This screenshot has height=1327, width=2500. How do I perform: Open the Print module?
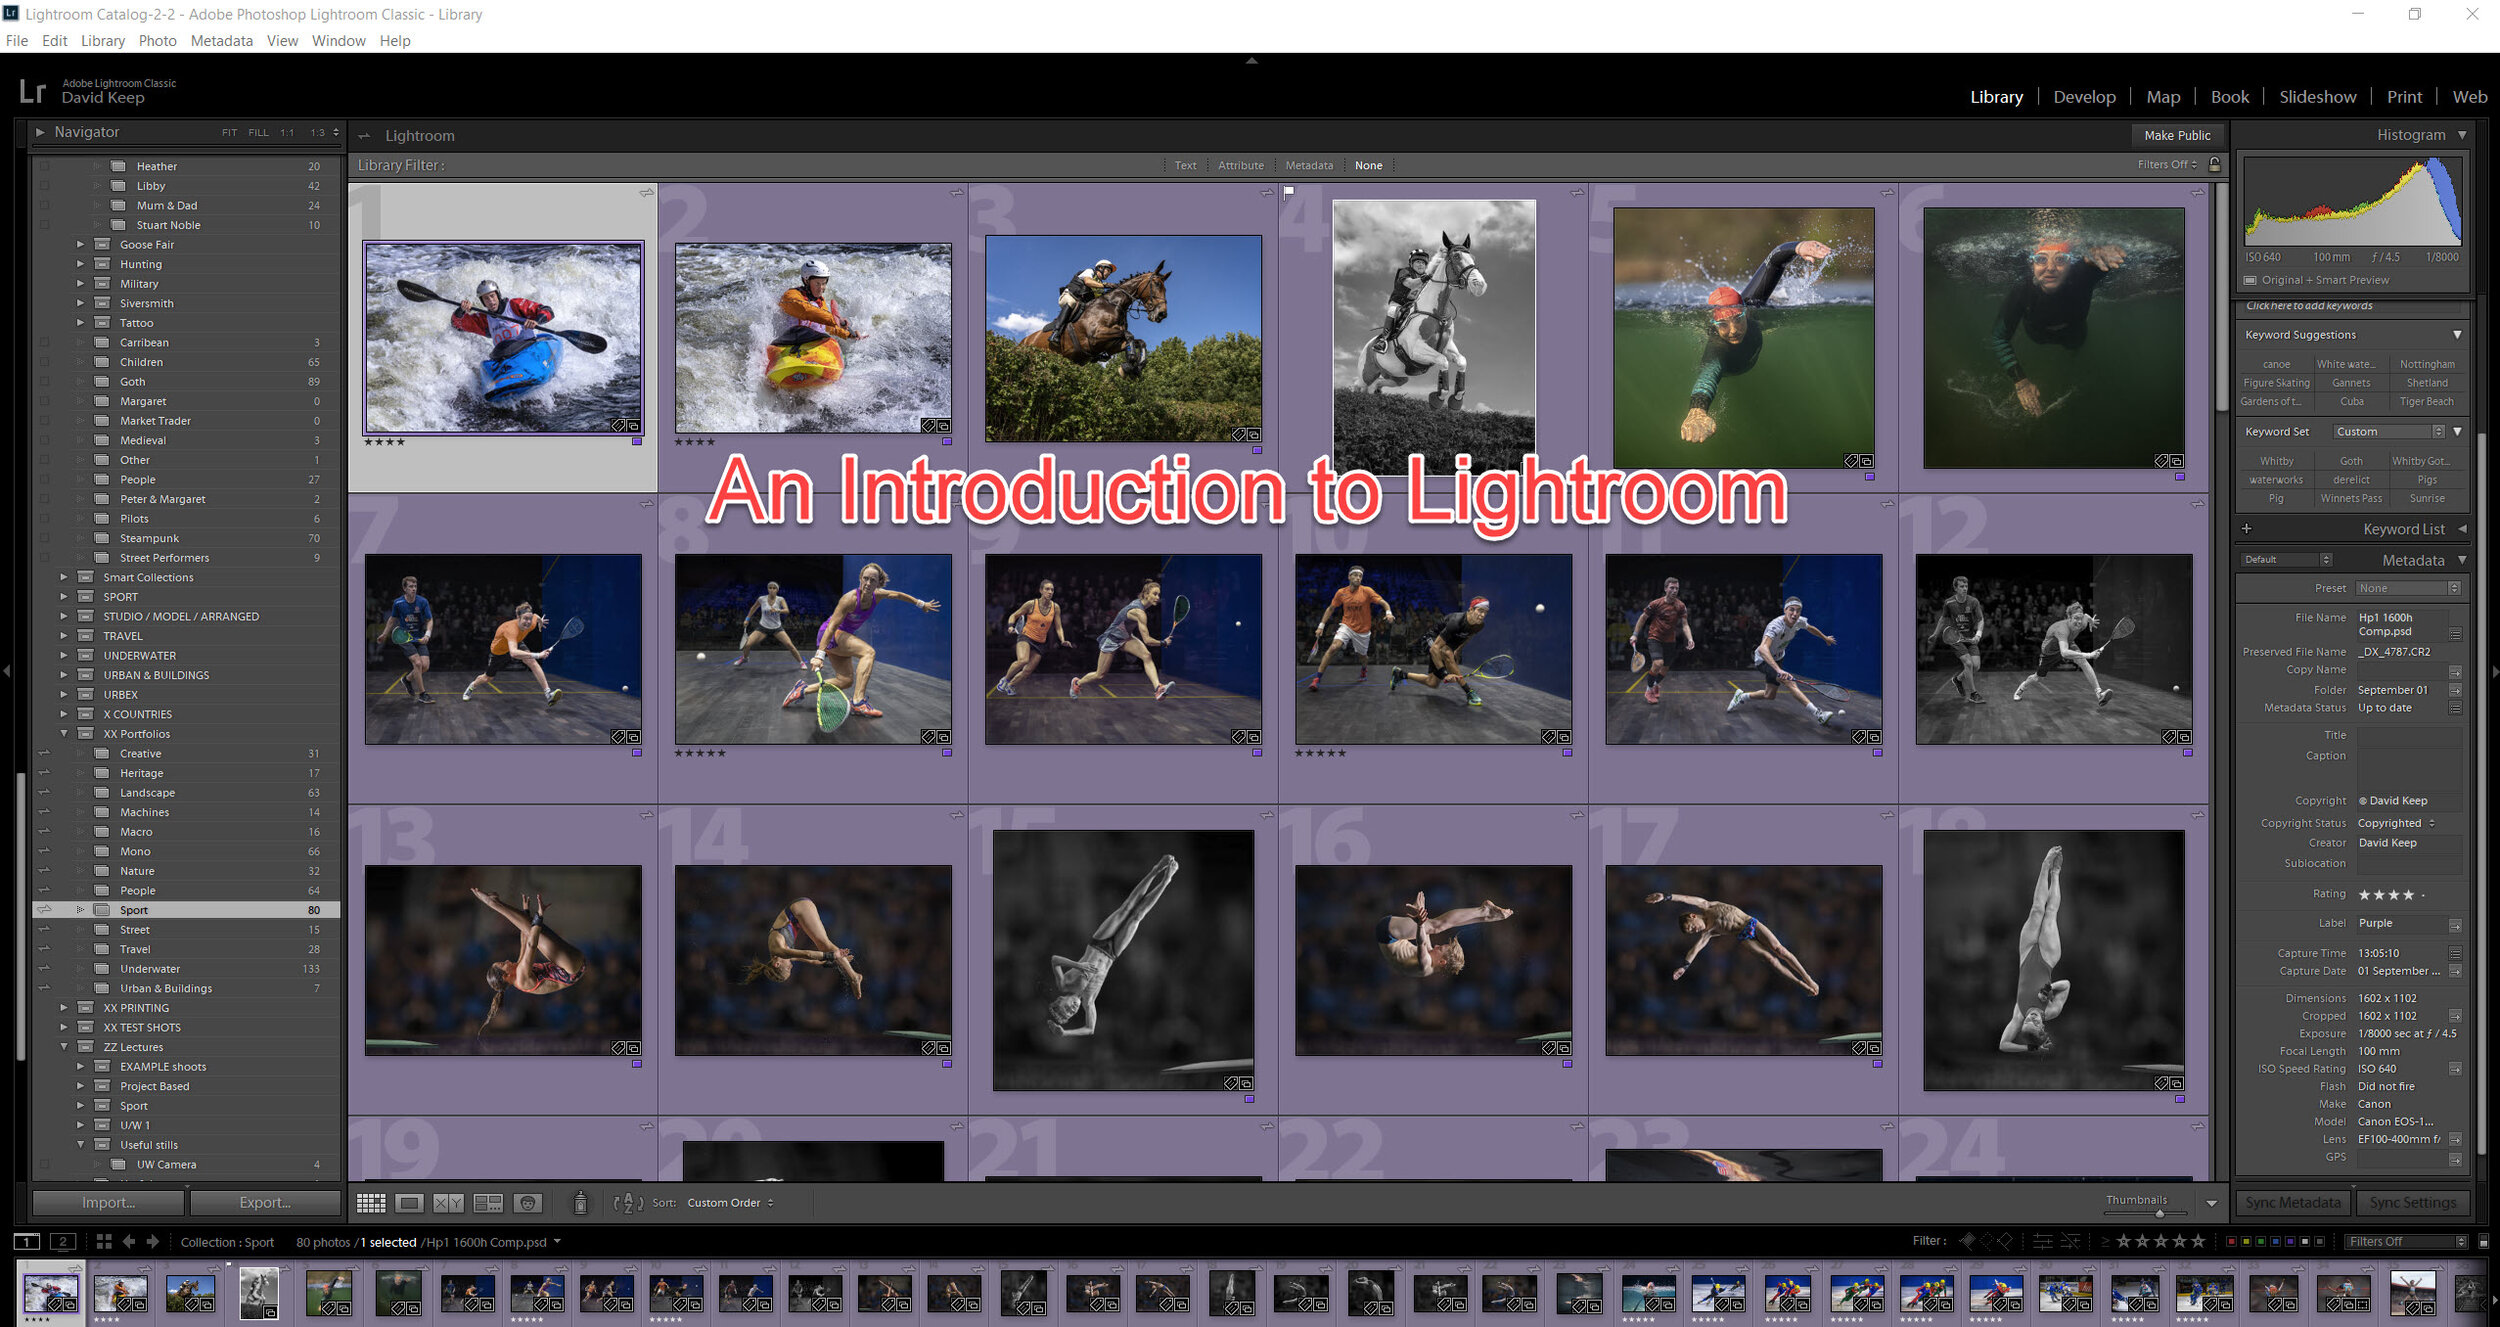2404,97
